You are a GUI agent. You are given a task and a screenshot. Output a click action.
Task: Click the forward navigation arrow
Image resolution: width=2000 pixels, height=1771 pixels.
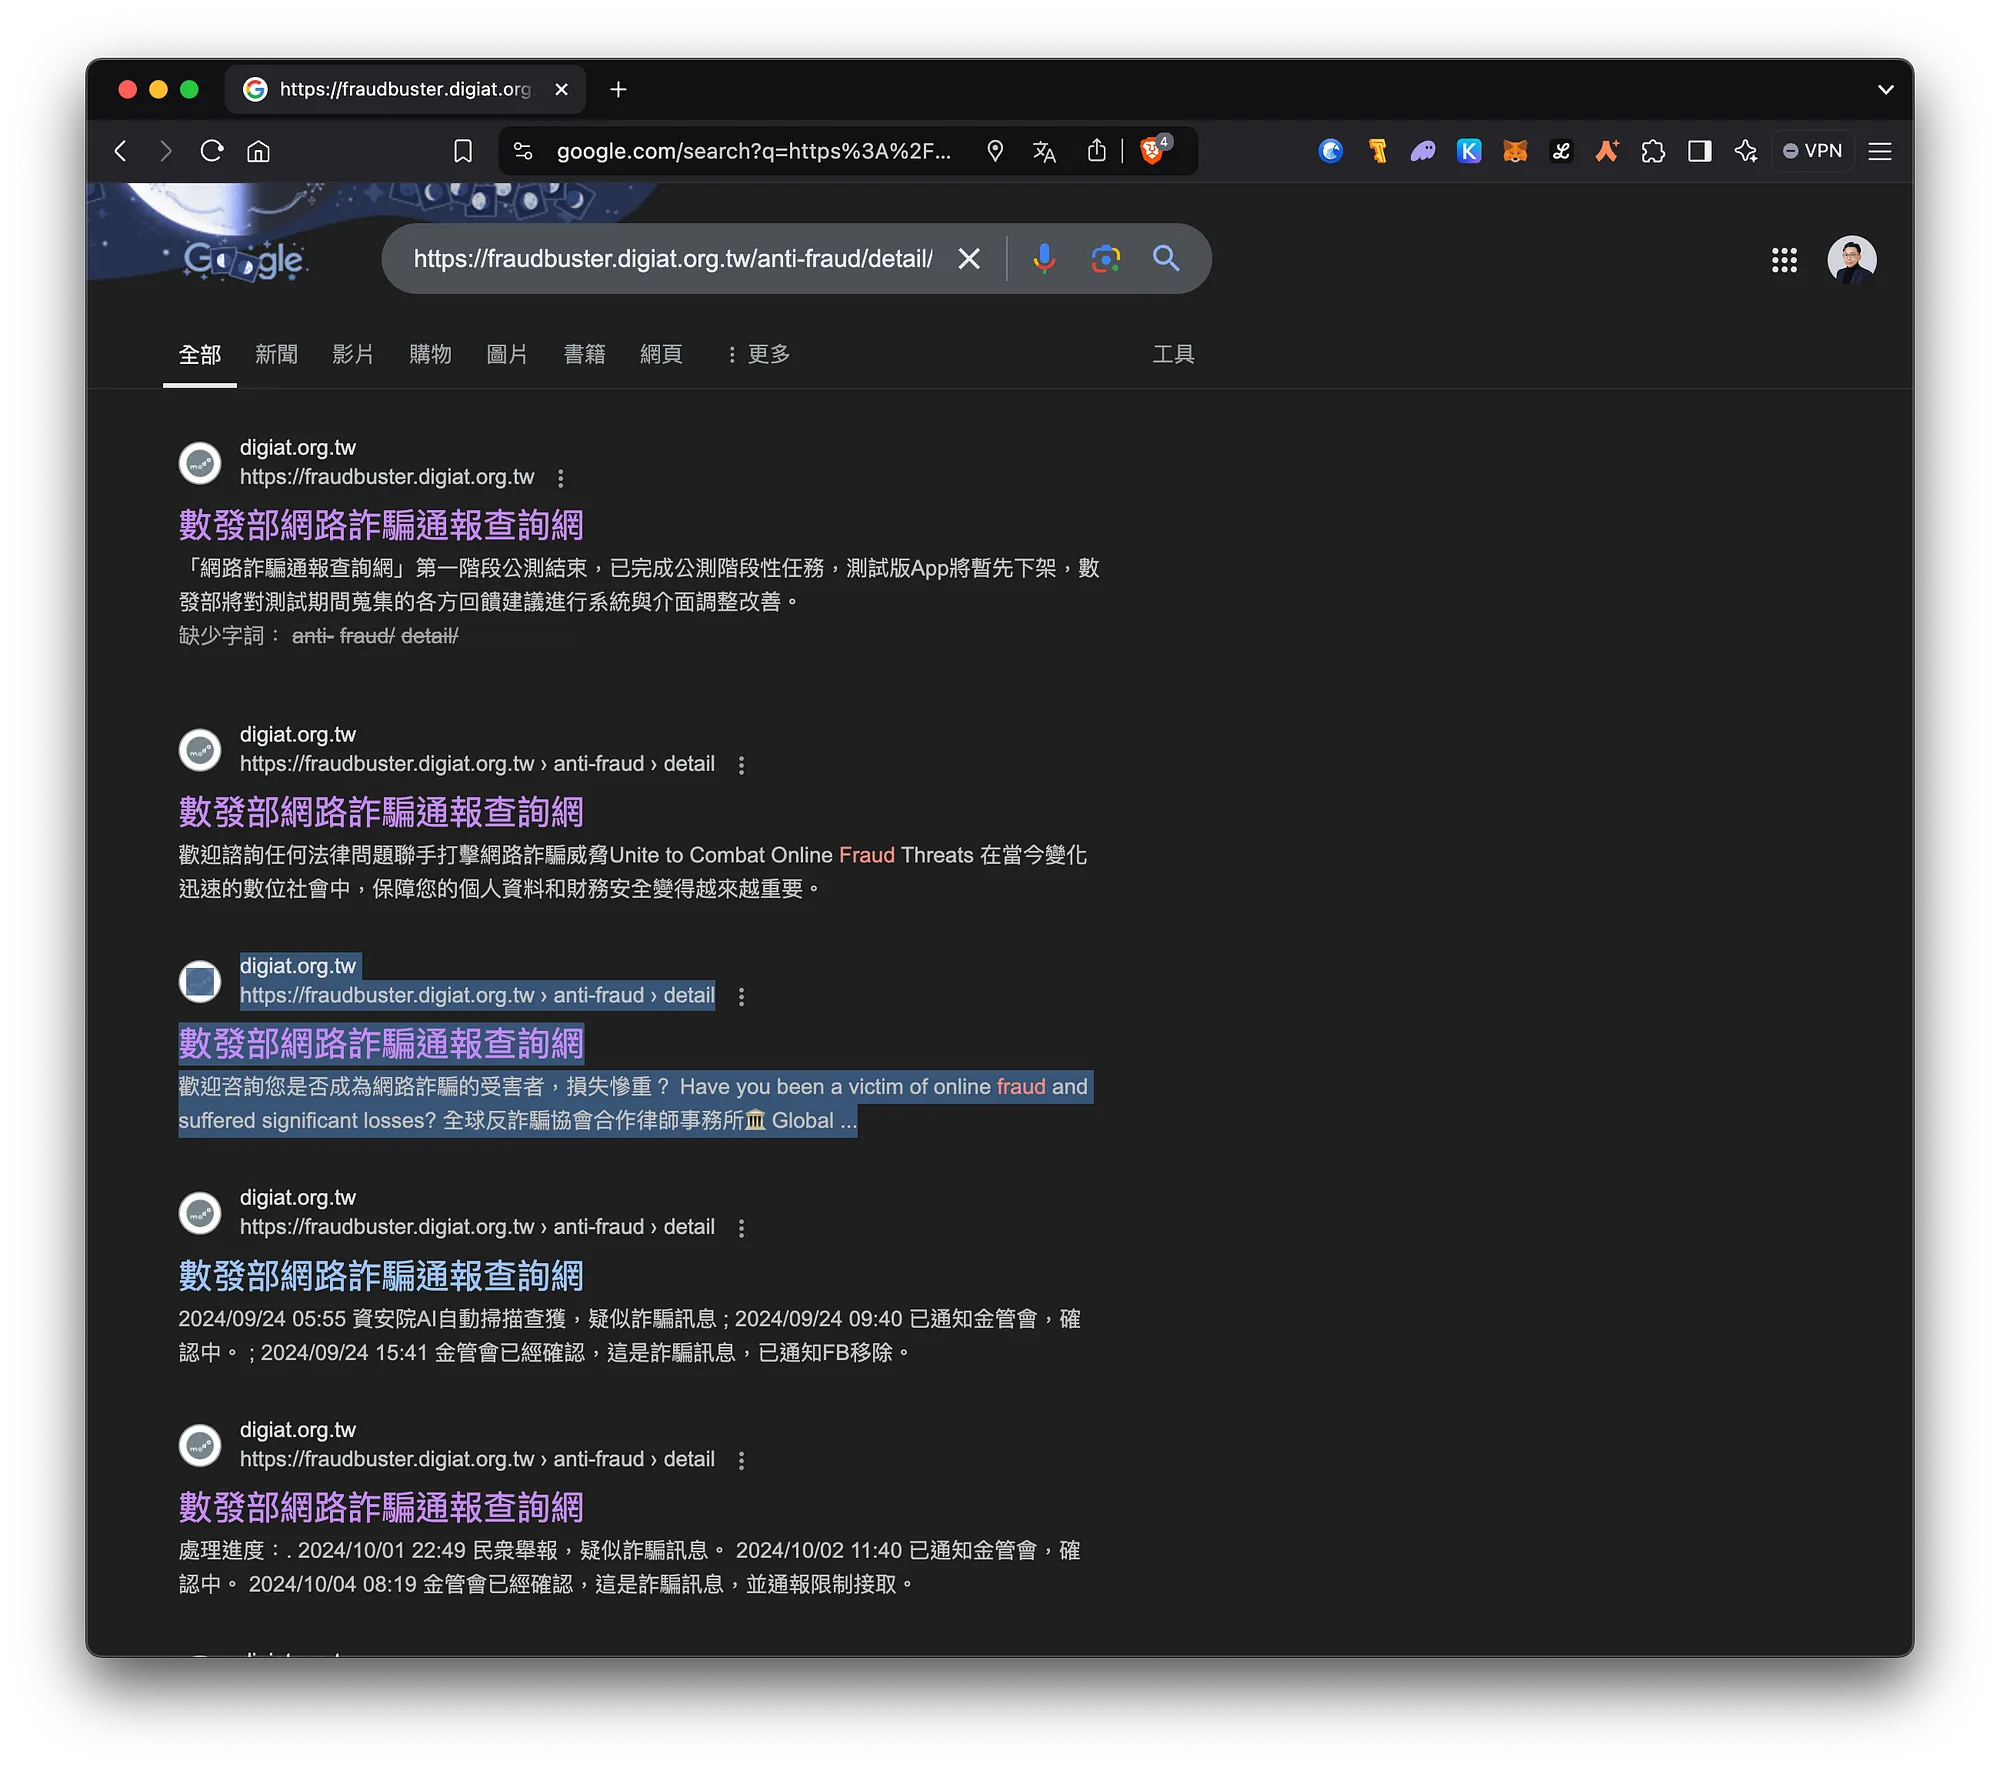point(166,151)
